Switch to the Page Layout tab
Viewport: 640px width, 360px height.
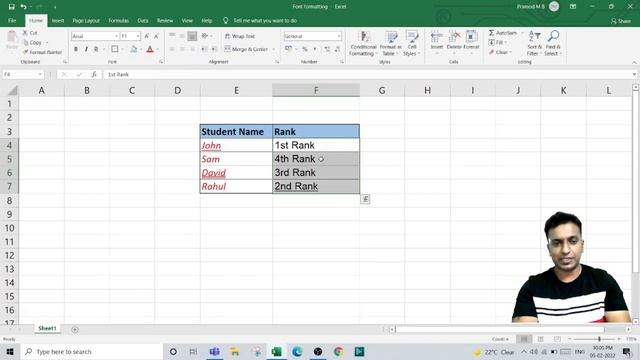[x=86, y=20]
